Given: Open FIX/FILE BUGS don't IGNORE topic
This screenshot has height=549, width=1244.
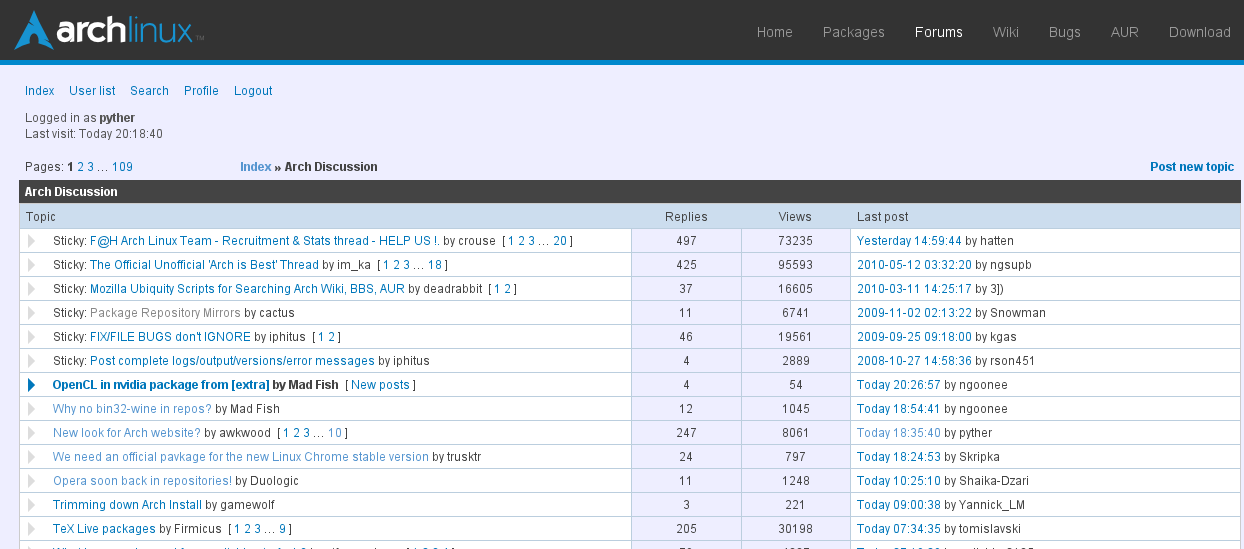Looking at the screenshot, I should pos(170,337).
